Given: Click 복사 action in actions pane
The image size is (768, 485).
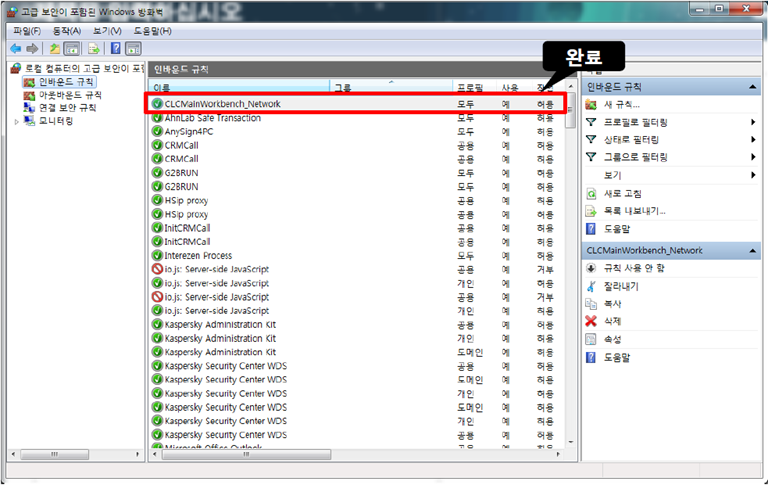Looking at the screenshot, I should click(612, 304).
